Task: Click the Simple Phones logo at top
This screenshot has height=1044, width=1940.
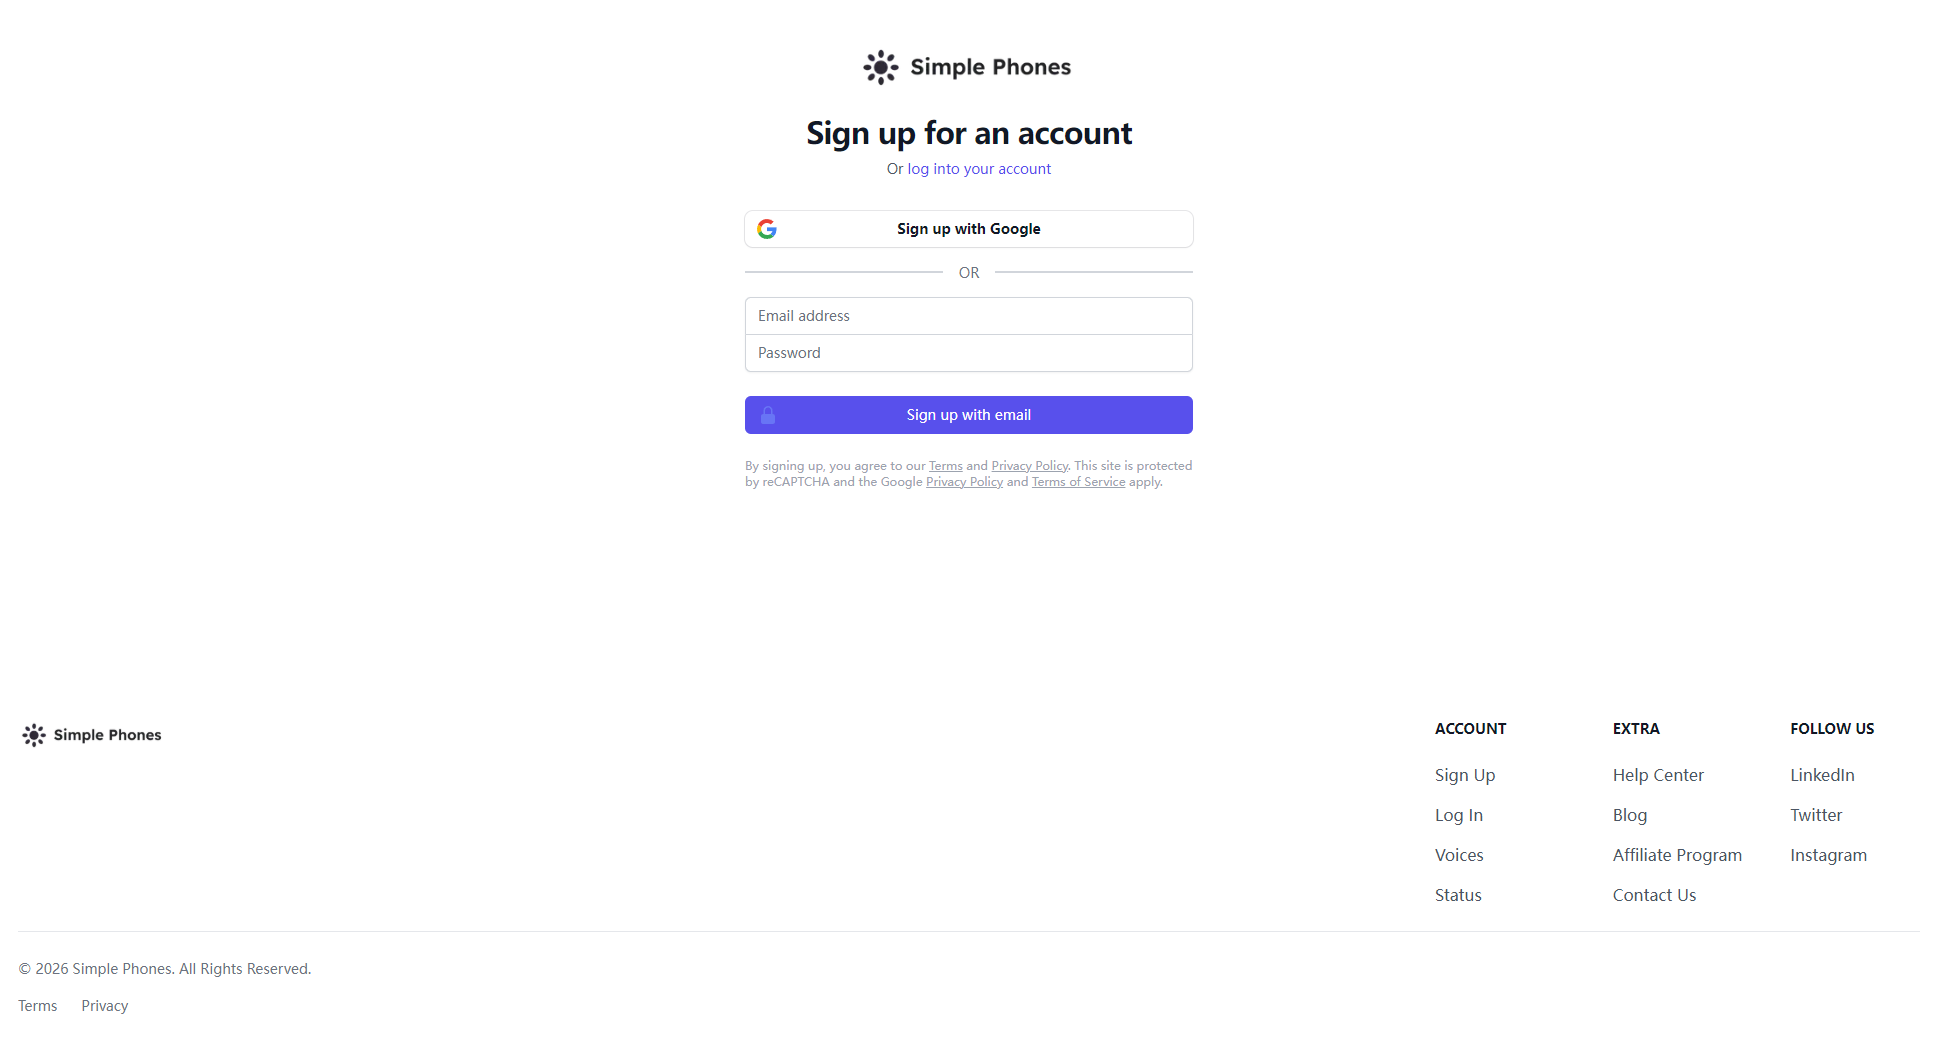Action: coord(967,67)
